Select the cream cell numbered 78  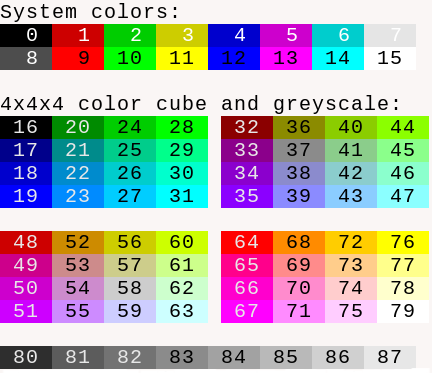[403, 288]
